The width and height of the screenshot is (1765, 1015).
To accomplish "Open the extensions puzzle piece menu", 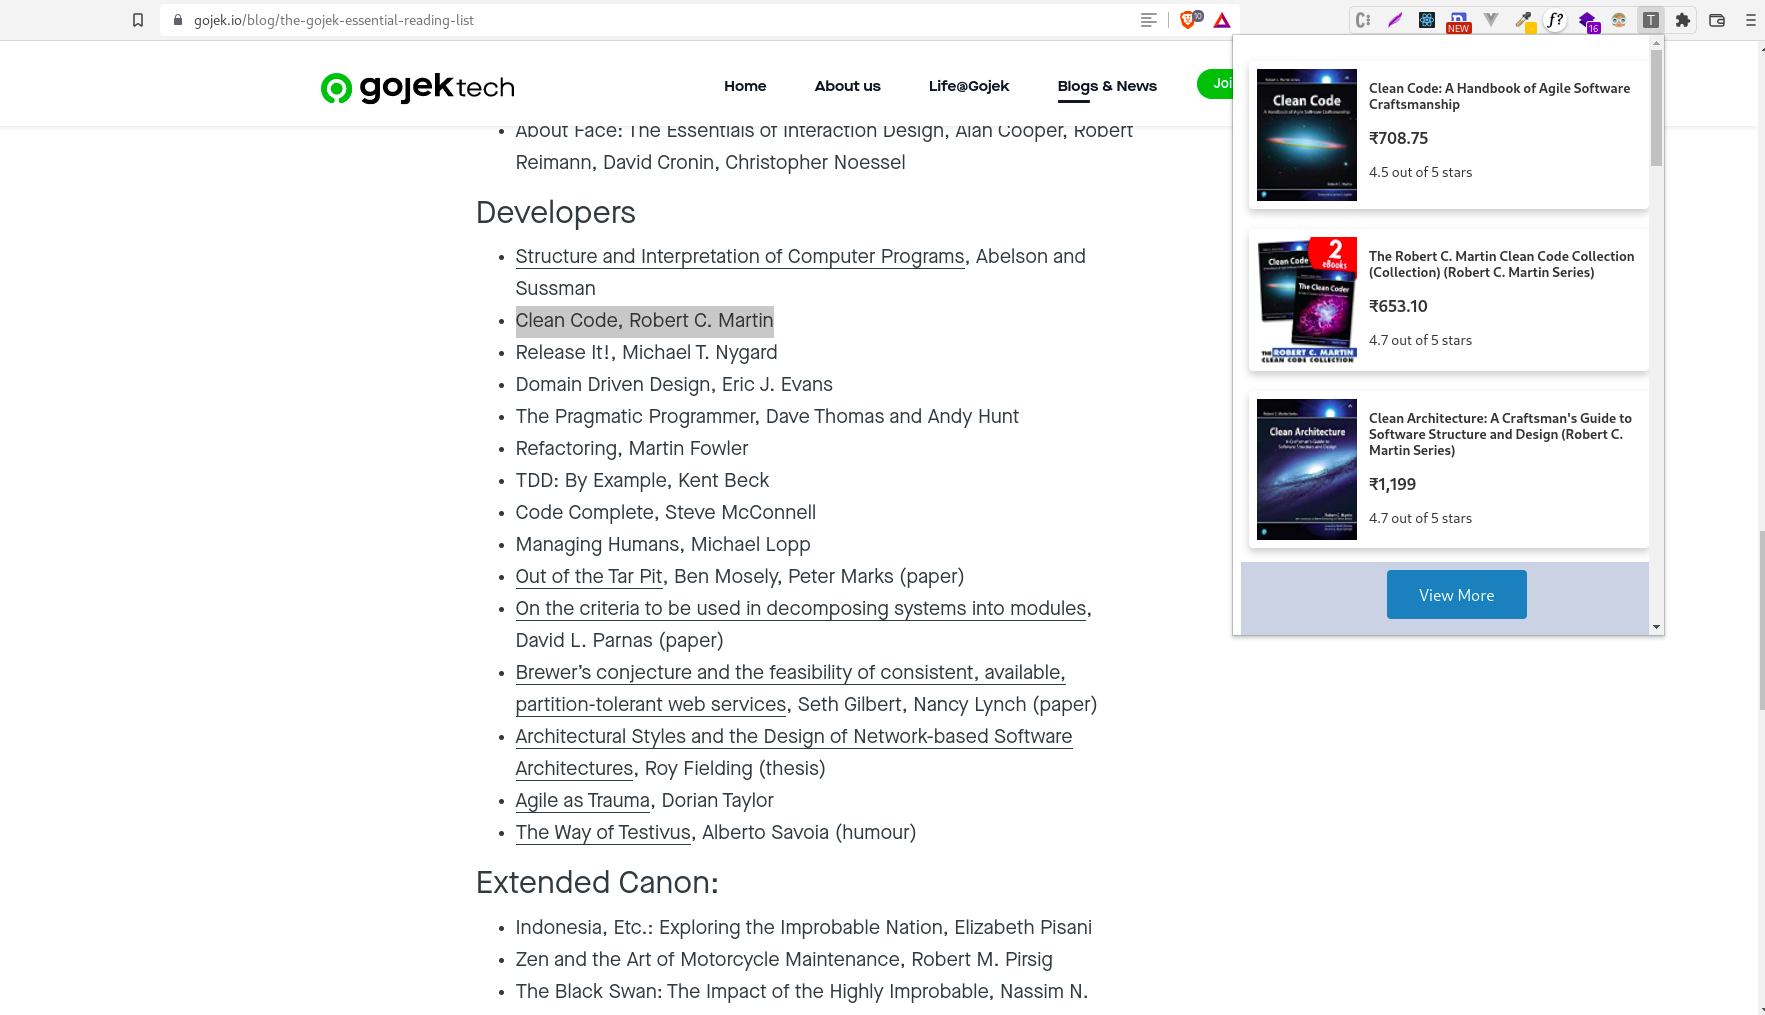I will pyautogui.click(x=1683, y=20).
